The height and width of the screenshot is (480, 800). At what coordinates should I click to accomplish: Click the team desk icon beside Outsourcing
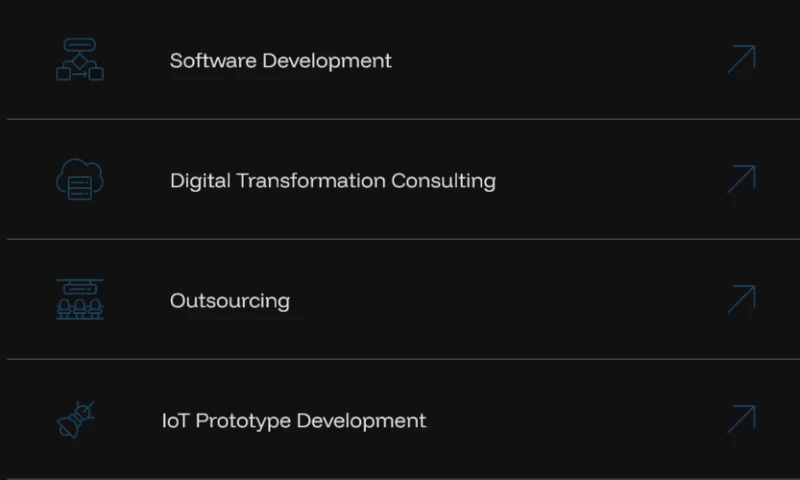(80, 300)
